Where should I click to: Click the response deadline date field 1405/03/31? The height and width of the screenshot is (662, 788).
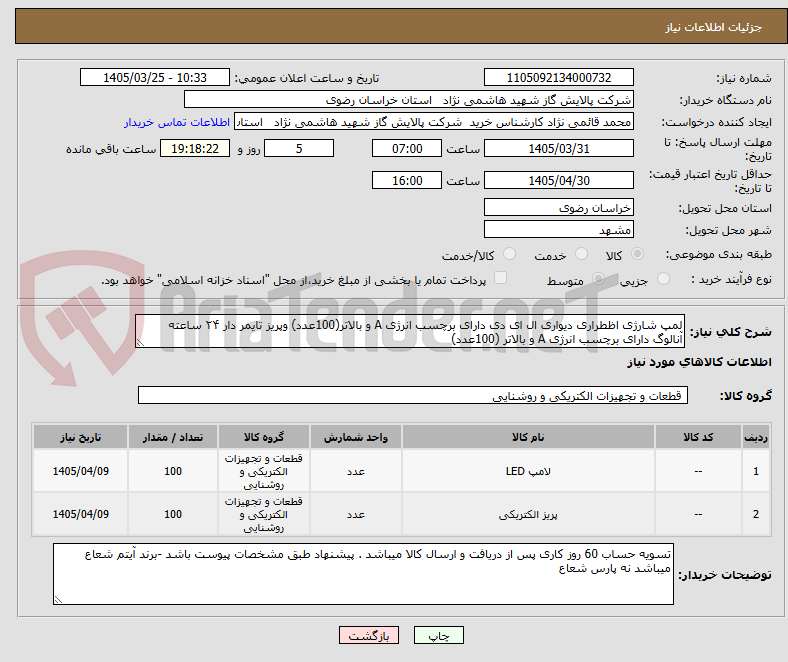coord(558,148)
